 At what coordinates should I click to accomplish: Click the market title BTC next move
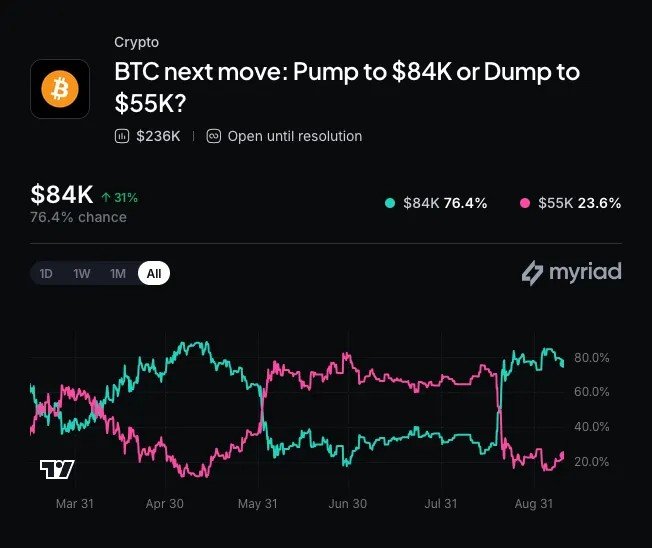click(347, 88)
